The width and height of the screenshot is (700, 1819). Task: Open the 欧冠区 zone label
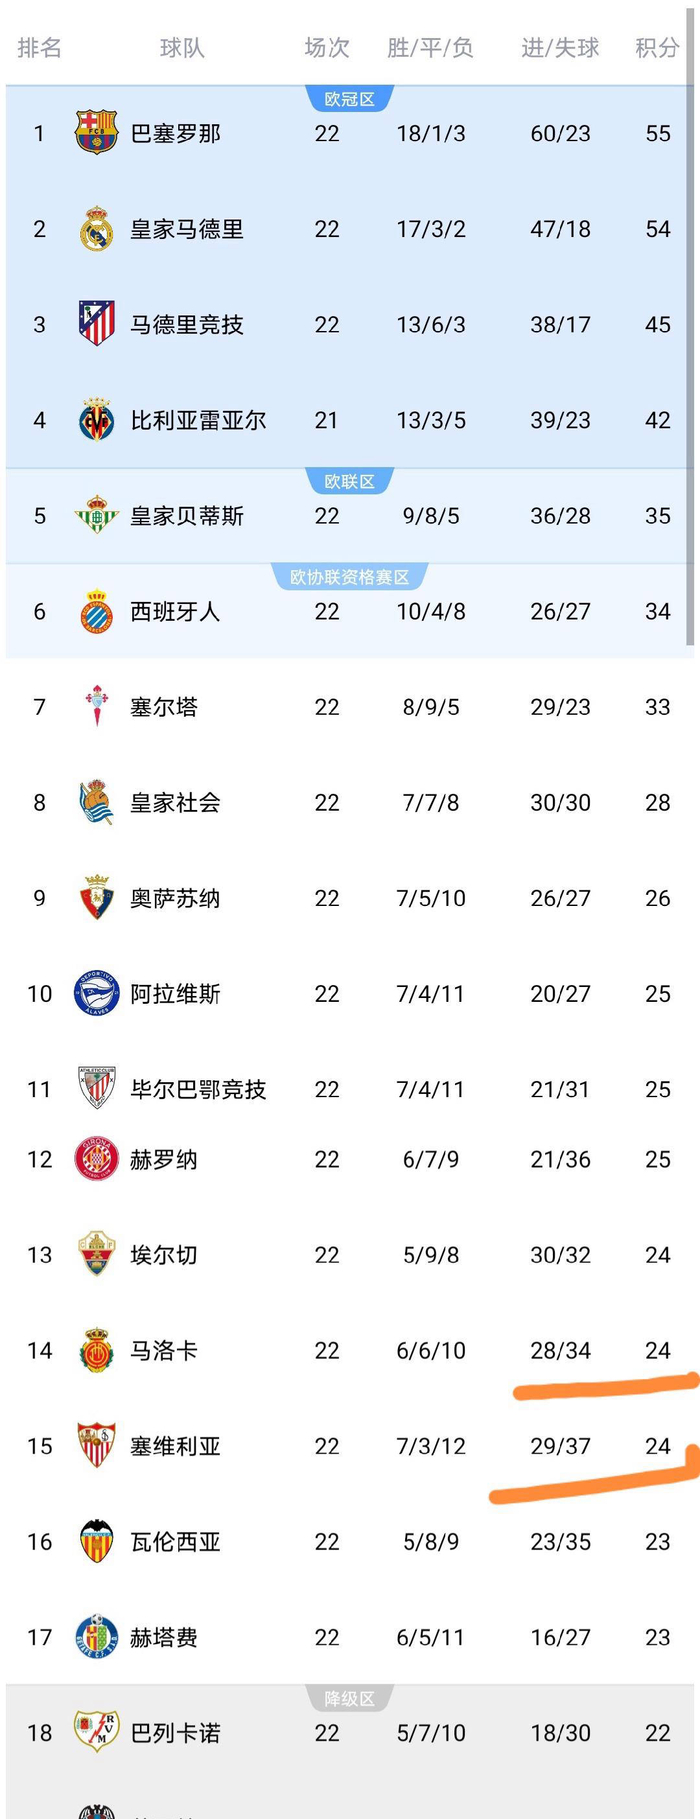pos(349,99)
